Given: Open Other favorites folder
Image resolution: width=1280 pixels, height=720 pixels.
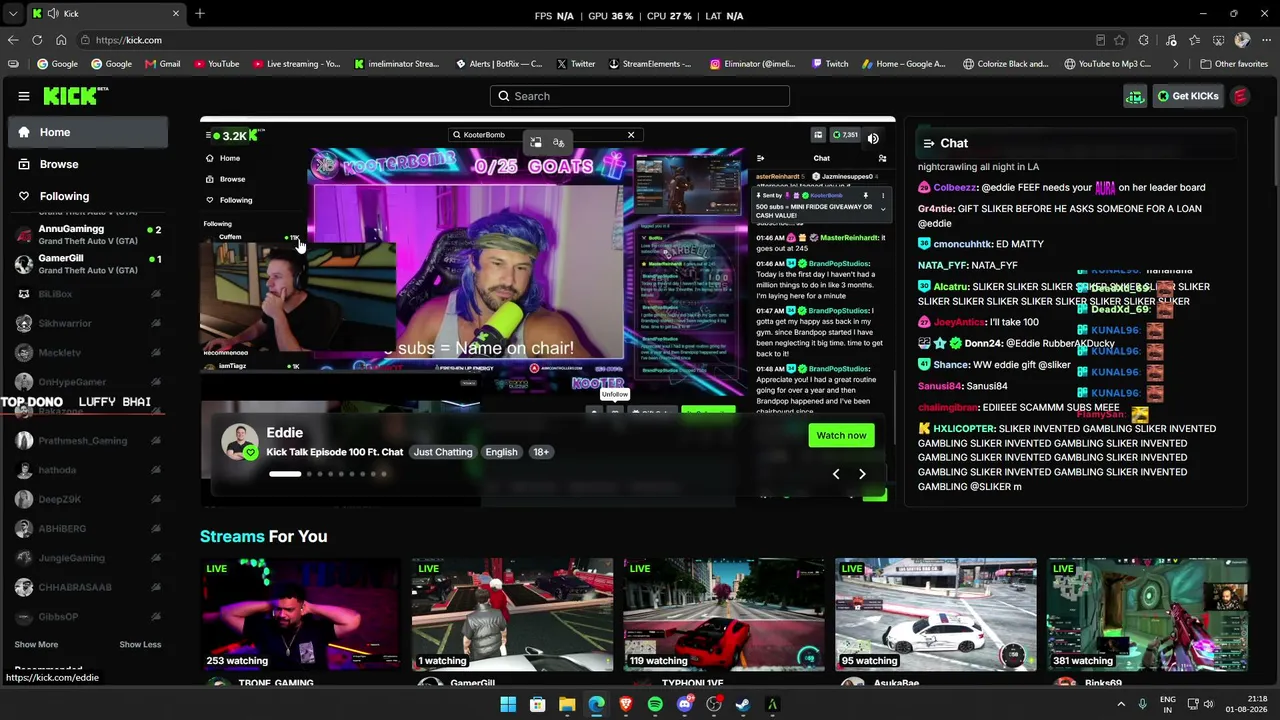Looking at the screenshot, I should point(1234,64).
